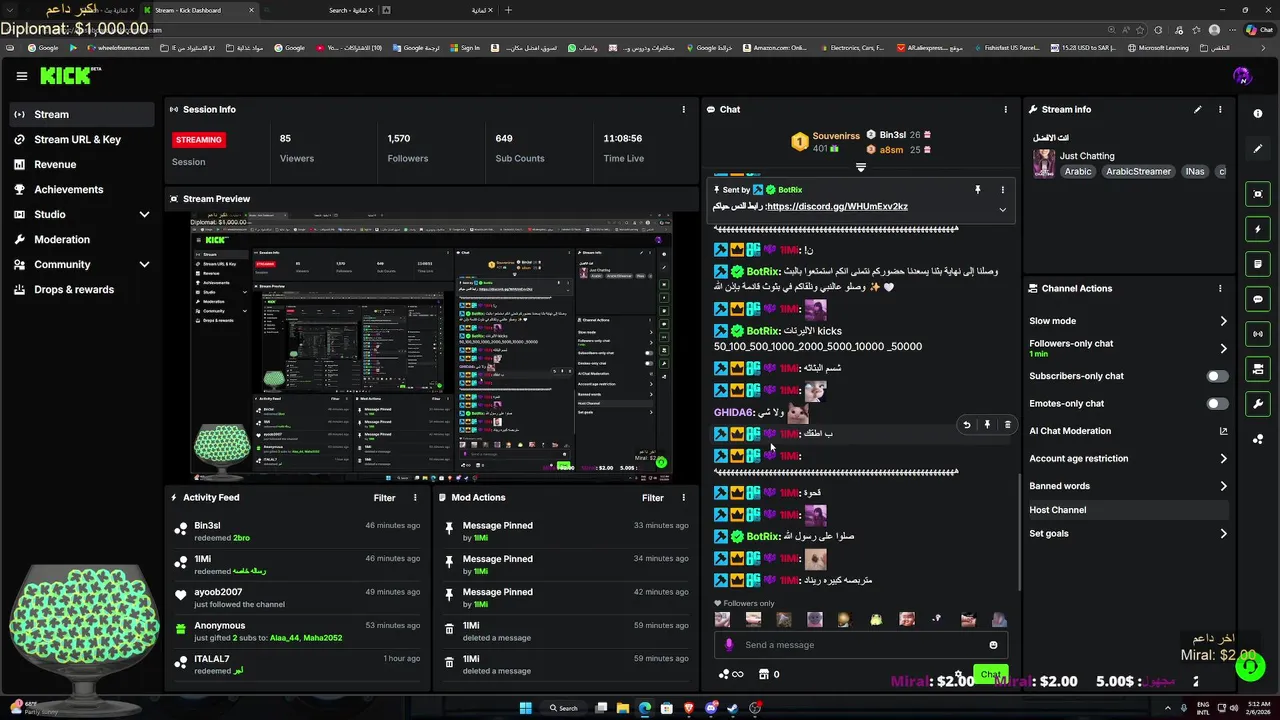Open Drops & rewards page
Image resolution: width=1280 pixels, height=720 pixels.
pyautogui.click(x=82, y=289)
